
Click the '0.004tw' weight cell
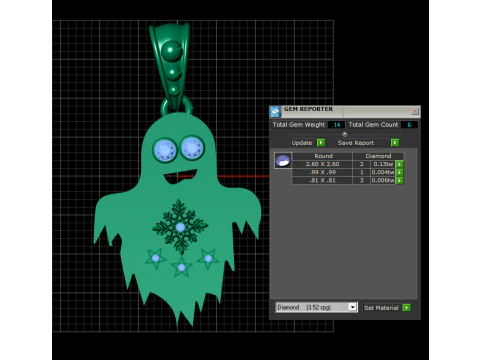[x=383, y=172]
